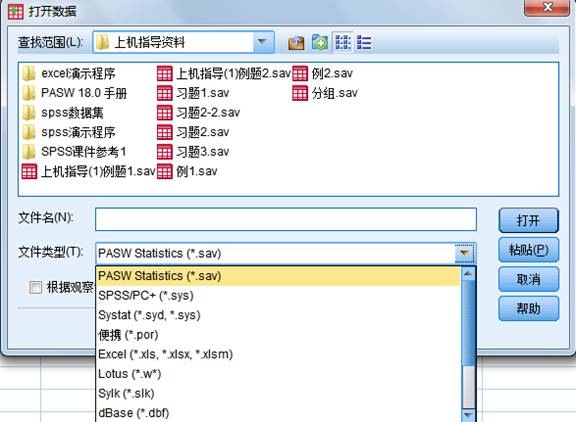Select 上机指导(1)例题1.sav file
The image size is (576, 422).
pyautogui.click(x=89, y=171)
